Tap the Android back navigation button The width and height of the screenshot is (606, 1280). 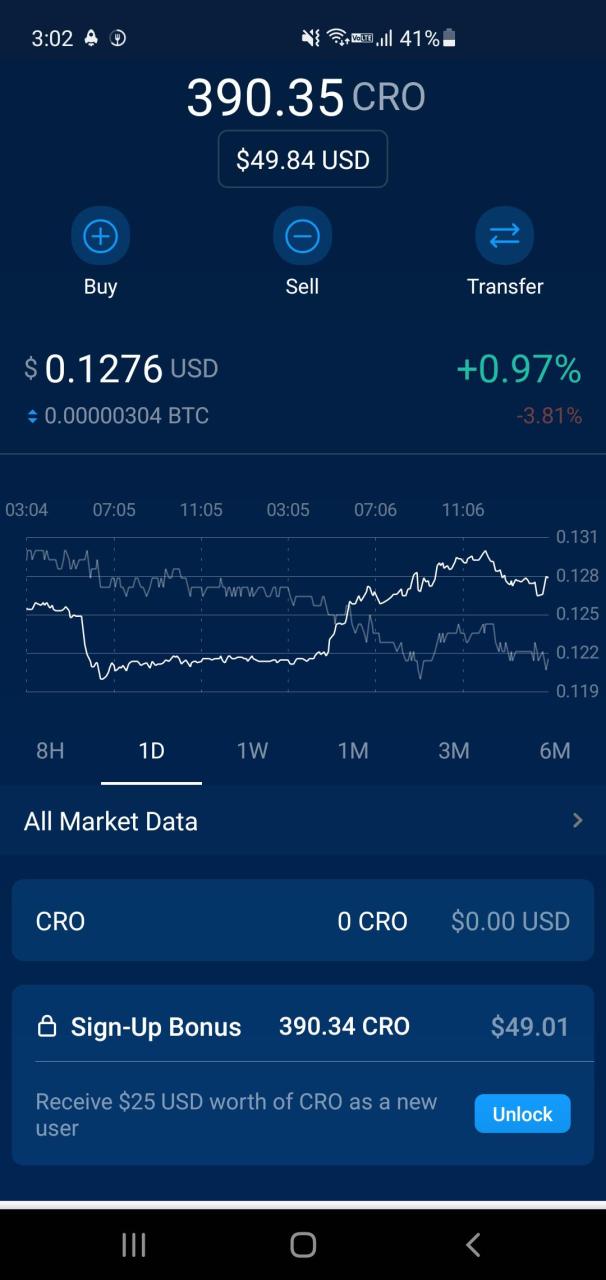[x=472, y=1245]
